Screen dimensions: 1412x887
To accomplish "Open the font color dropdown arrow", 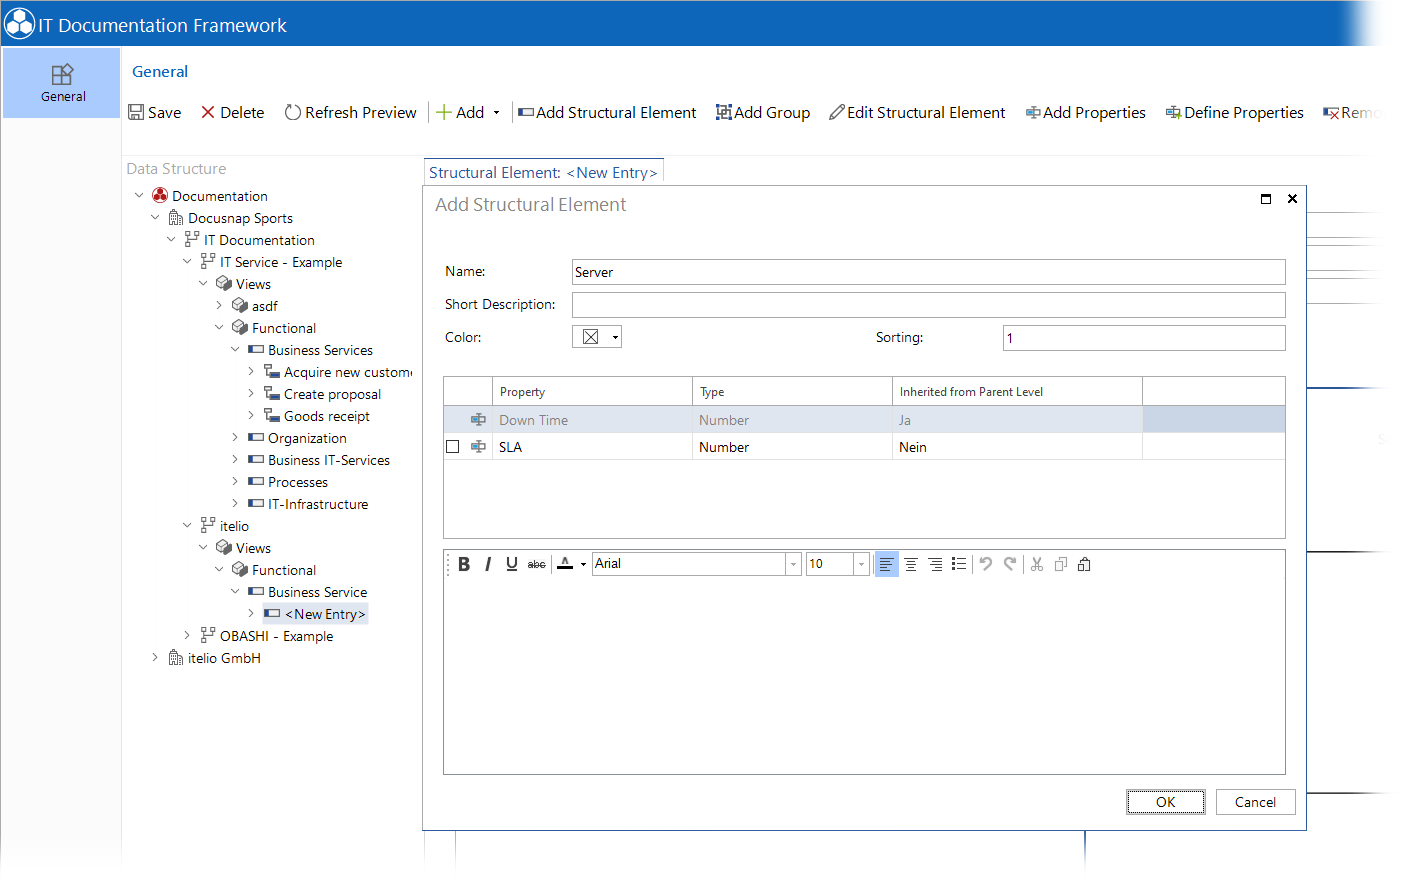I will pyautogui.click(x=583, y=565).
